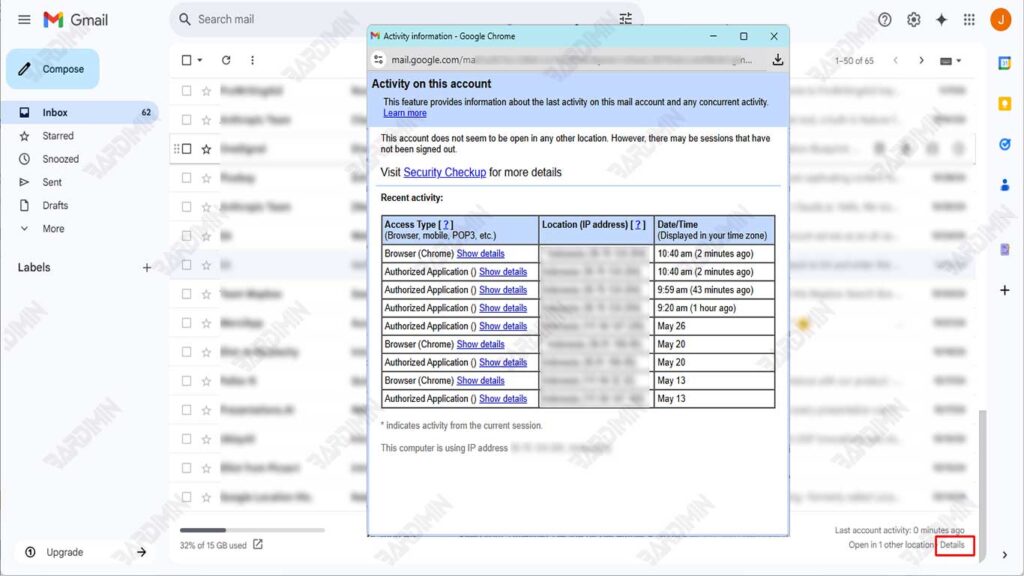Image resolution: width=1024 pixels, height=576 pixels.
Task: Expand the side panel arrow at bottom right
Action: click(1004, 555)
